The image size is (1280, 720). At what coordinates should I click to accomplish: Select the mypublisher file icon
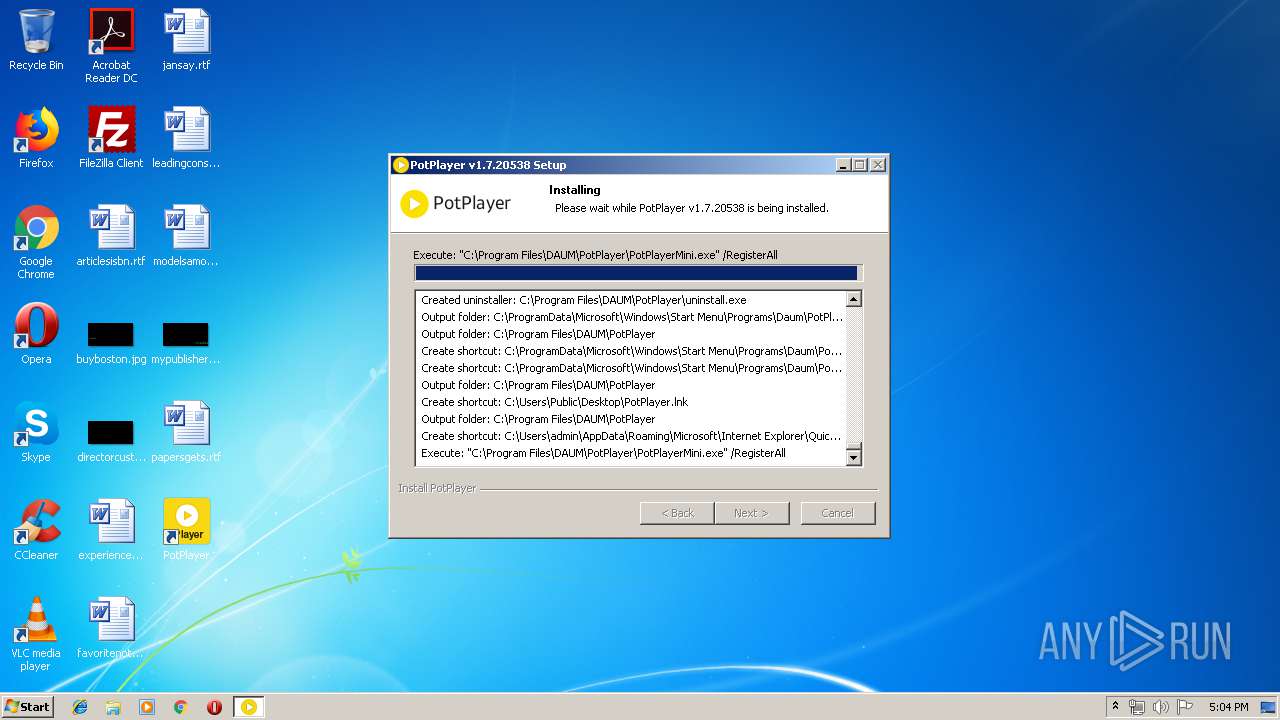(x=186, y=341)
